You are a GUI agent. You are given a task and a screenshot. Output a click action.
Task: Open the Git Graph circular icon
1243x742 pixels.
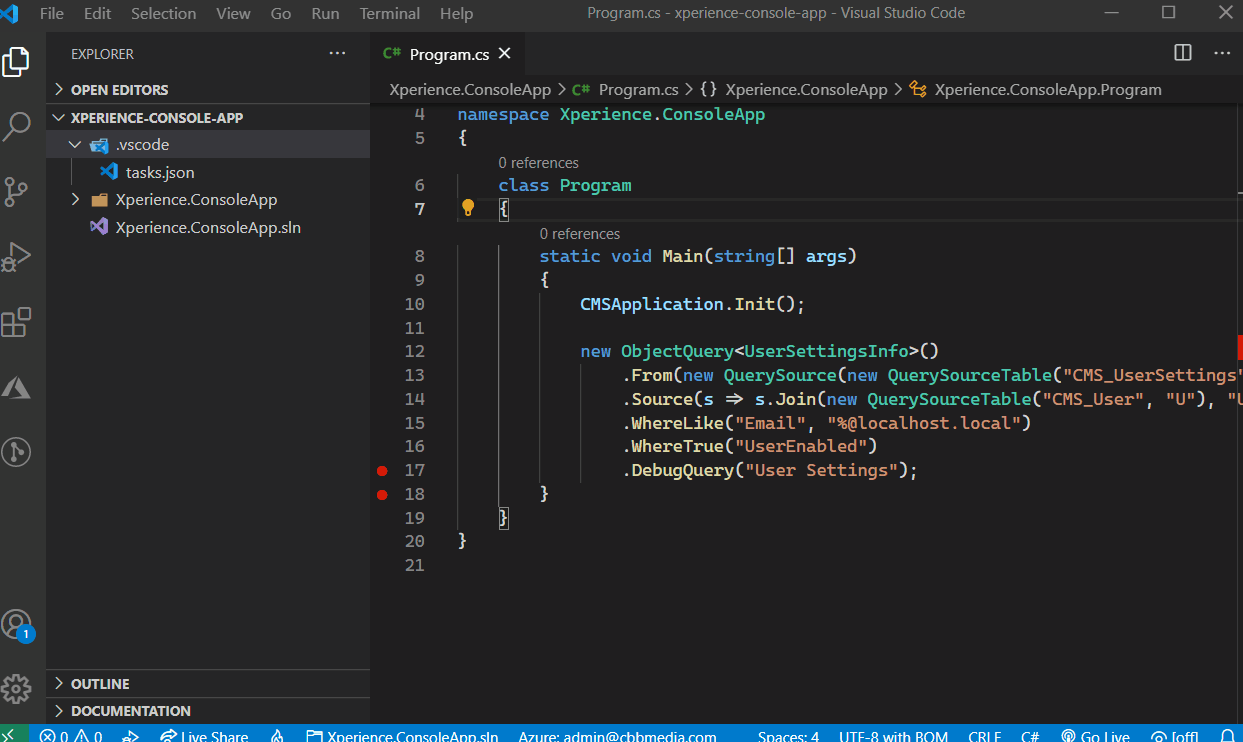pyautogui.click(x=16, y=452)
